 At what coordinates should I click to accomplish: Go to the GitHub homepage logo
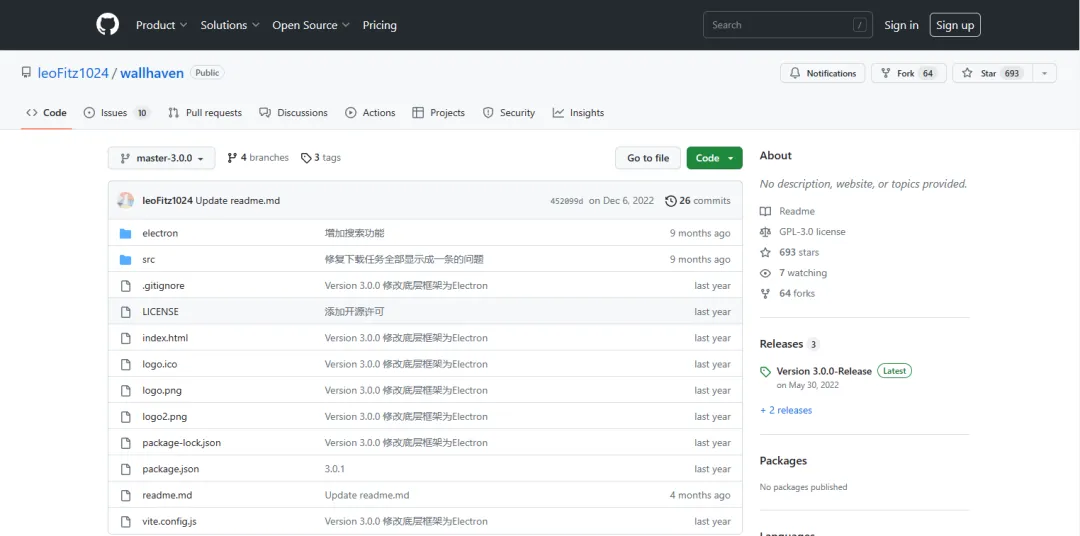click(x=107, y=25)
